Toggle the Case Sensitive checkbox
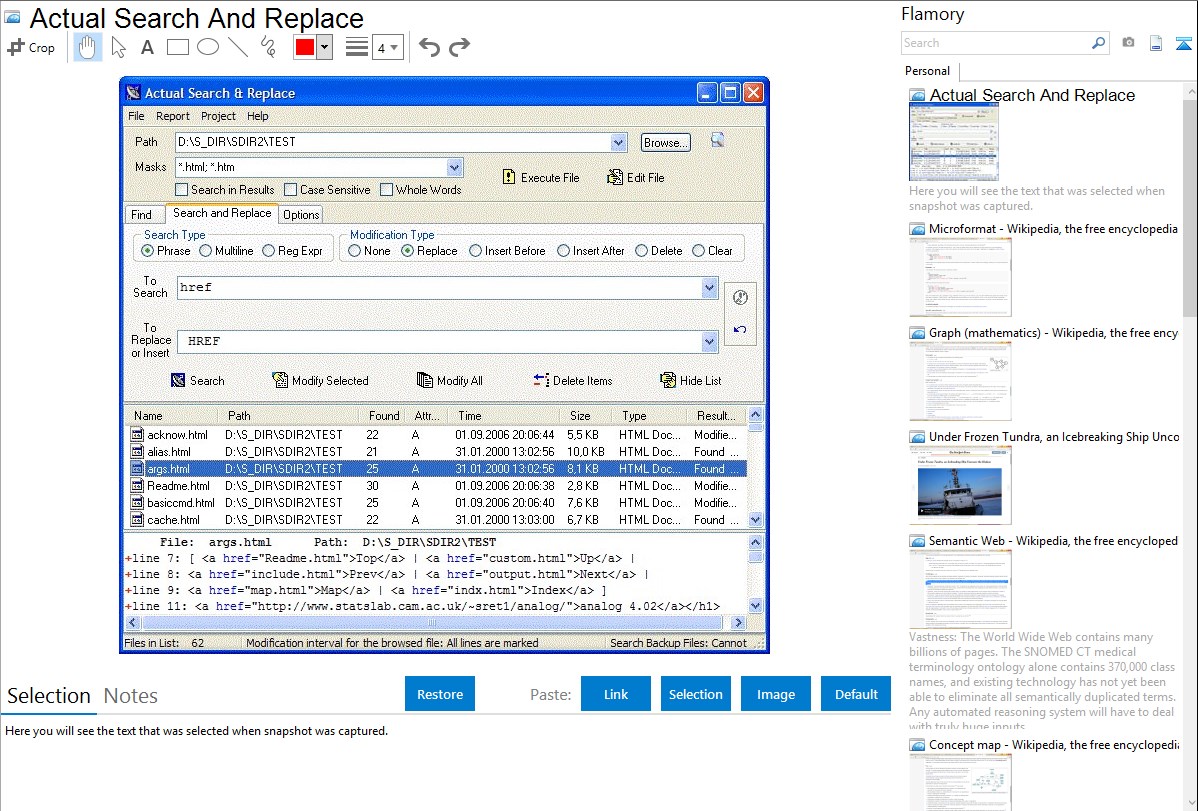 (290, 190)
